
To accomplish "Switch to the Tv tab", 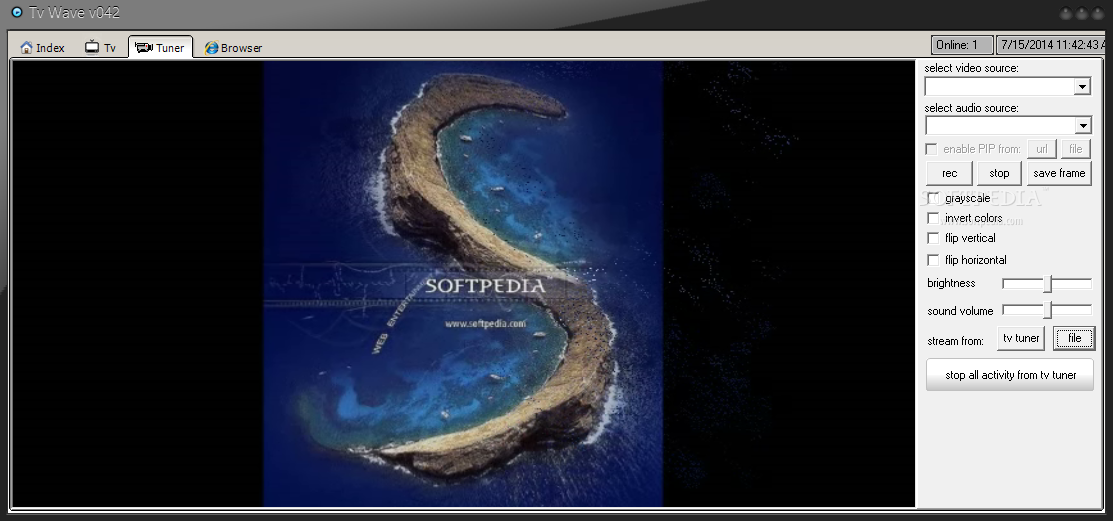I will click(x=101, y=48).
